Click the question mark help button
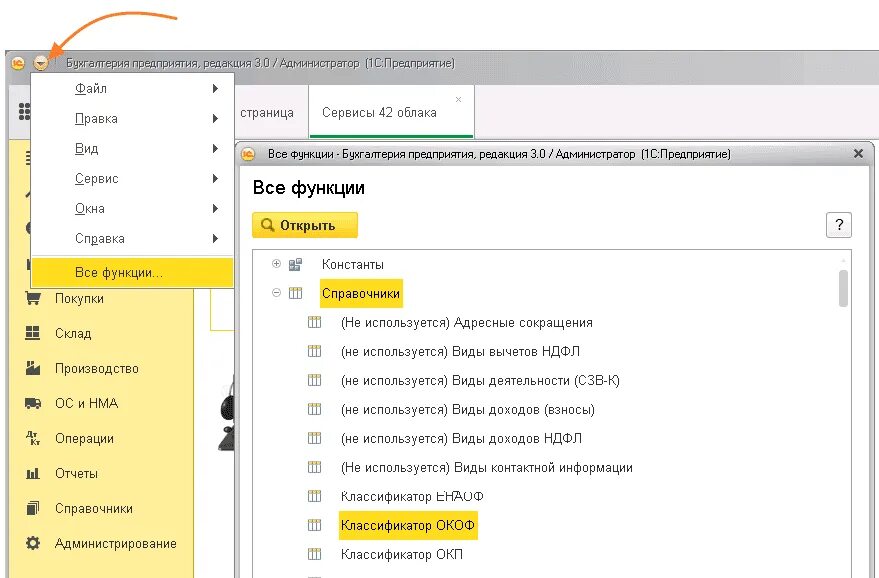This screenshot has width=879, height=578. click(x=839, y=225)
